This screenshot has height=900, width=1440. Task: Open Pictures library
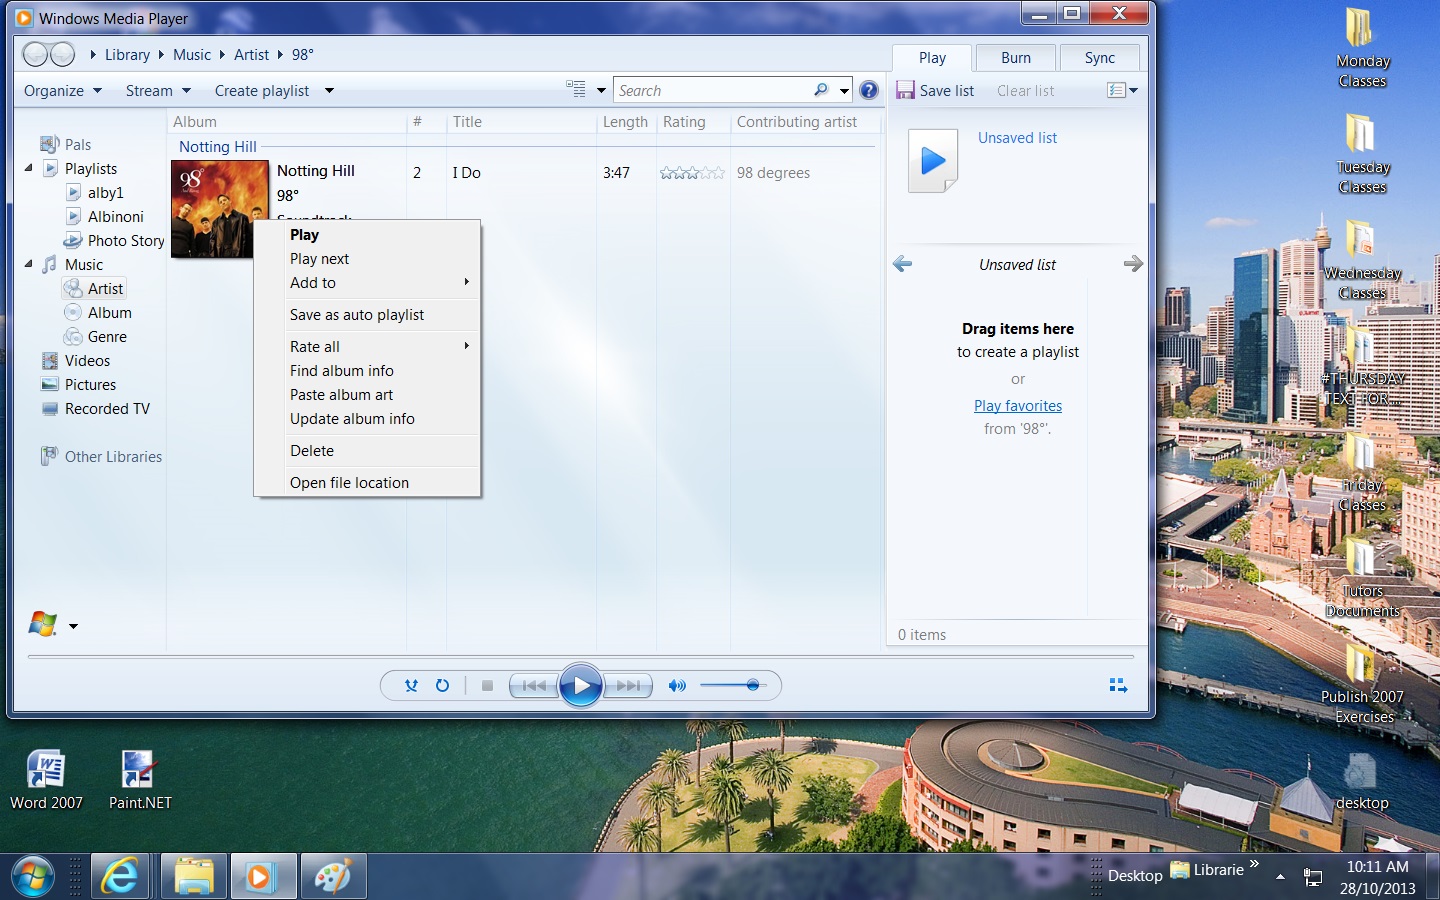(x=79, y=385)
